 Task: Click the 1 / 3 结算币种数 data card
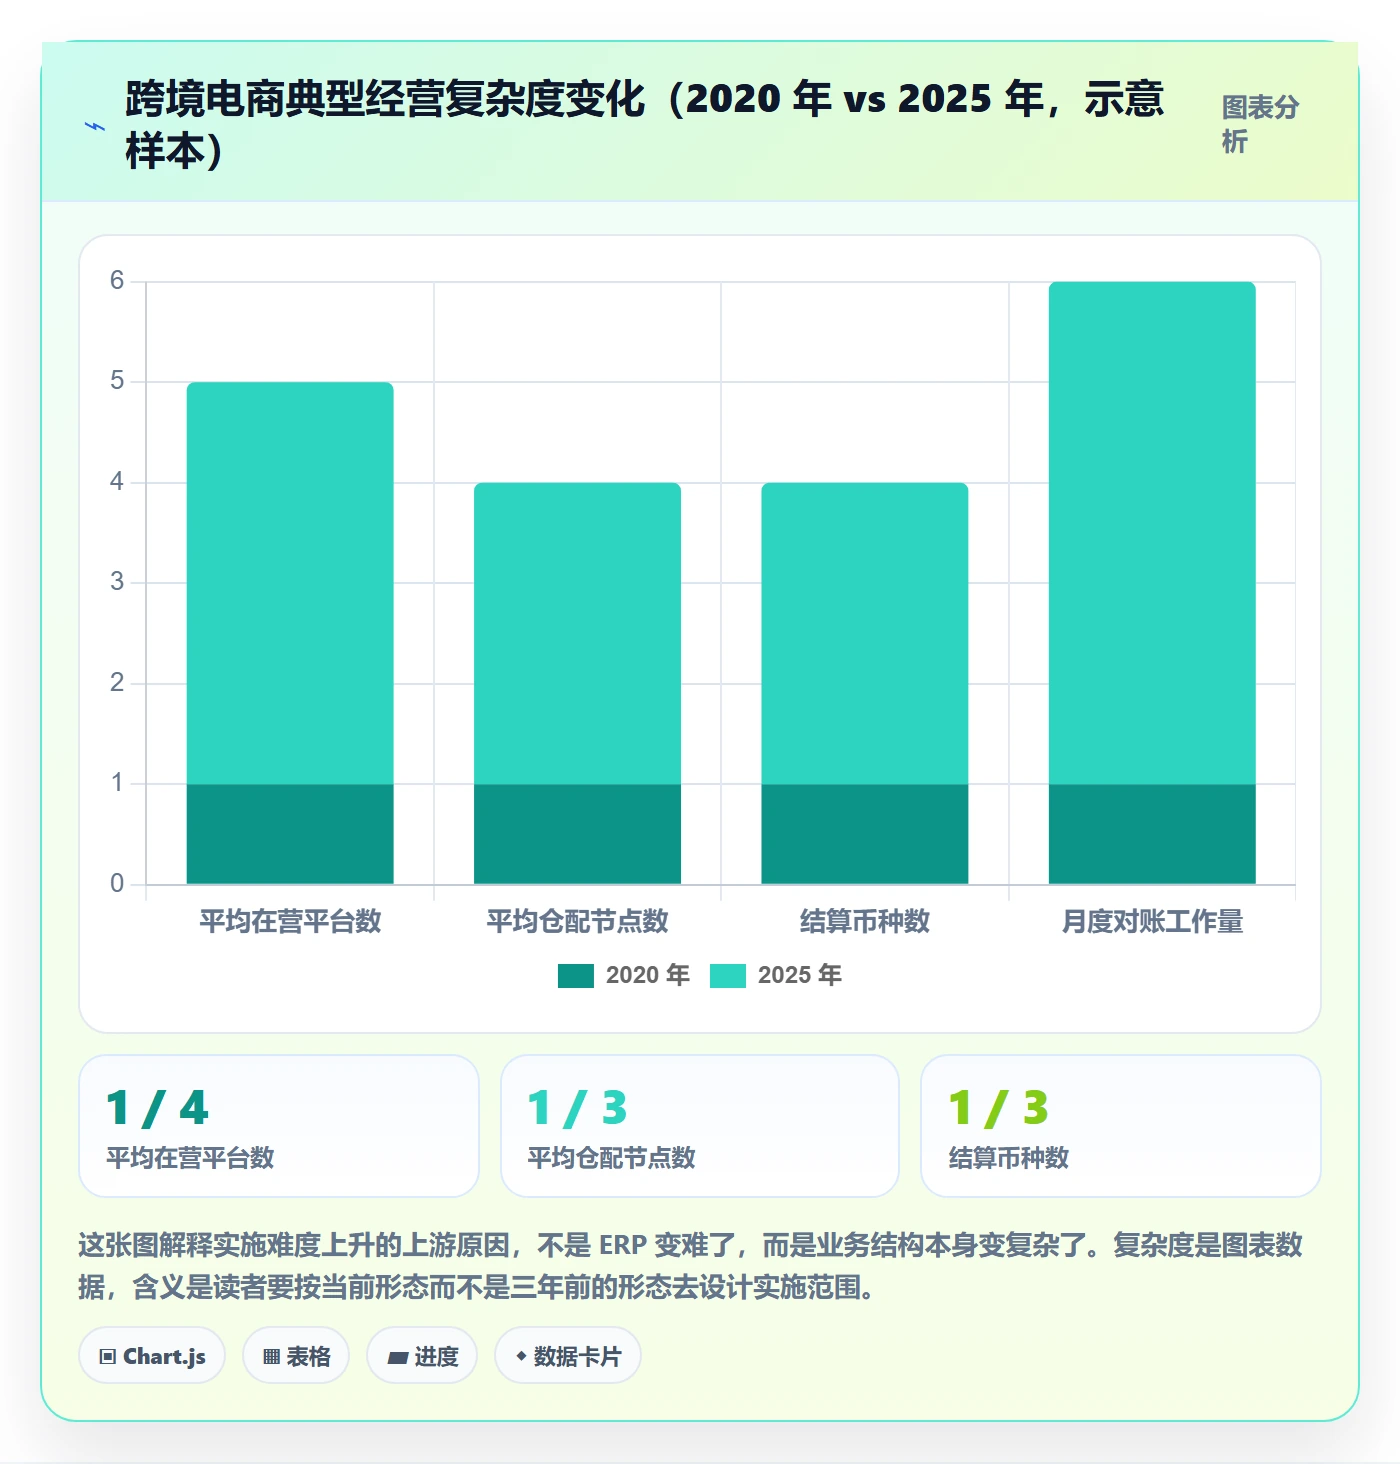pos(1121,1126)
